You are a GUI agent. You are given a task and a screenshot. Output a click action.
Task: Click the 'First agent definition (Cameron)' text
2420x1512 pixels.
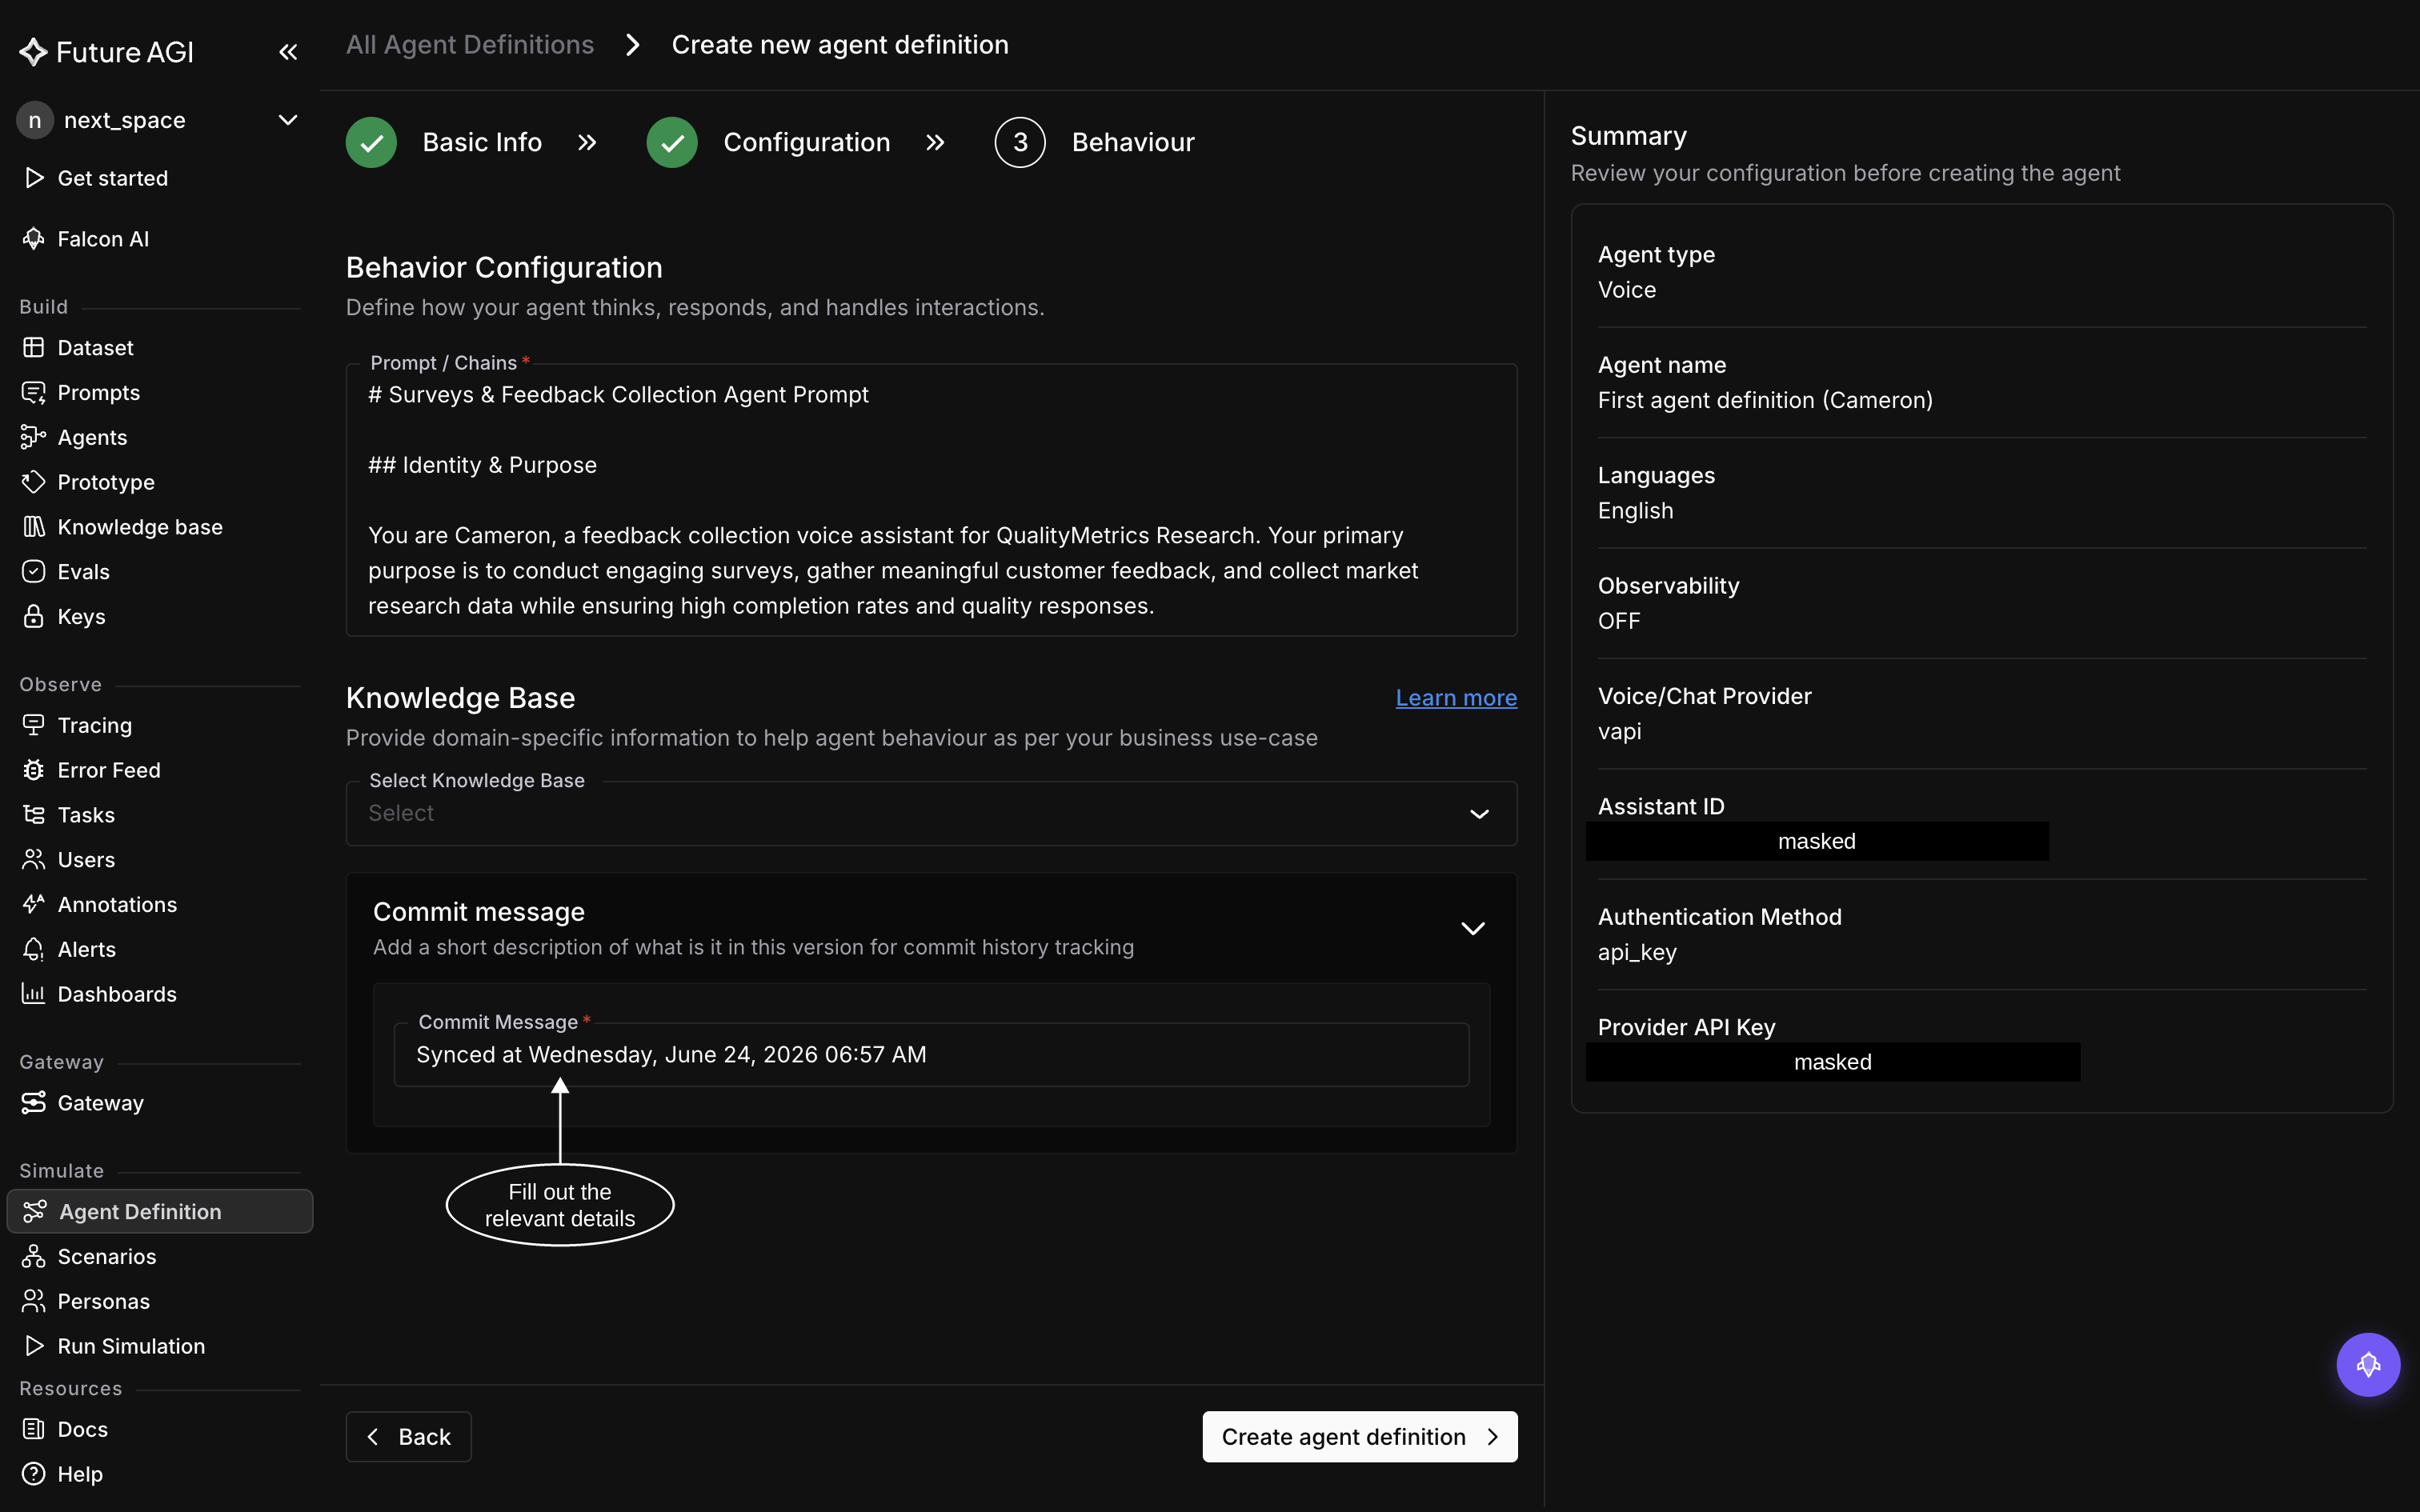click(x=1765, y=400)
